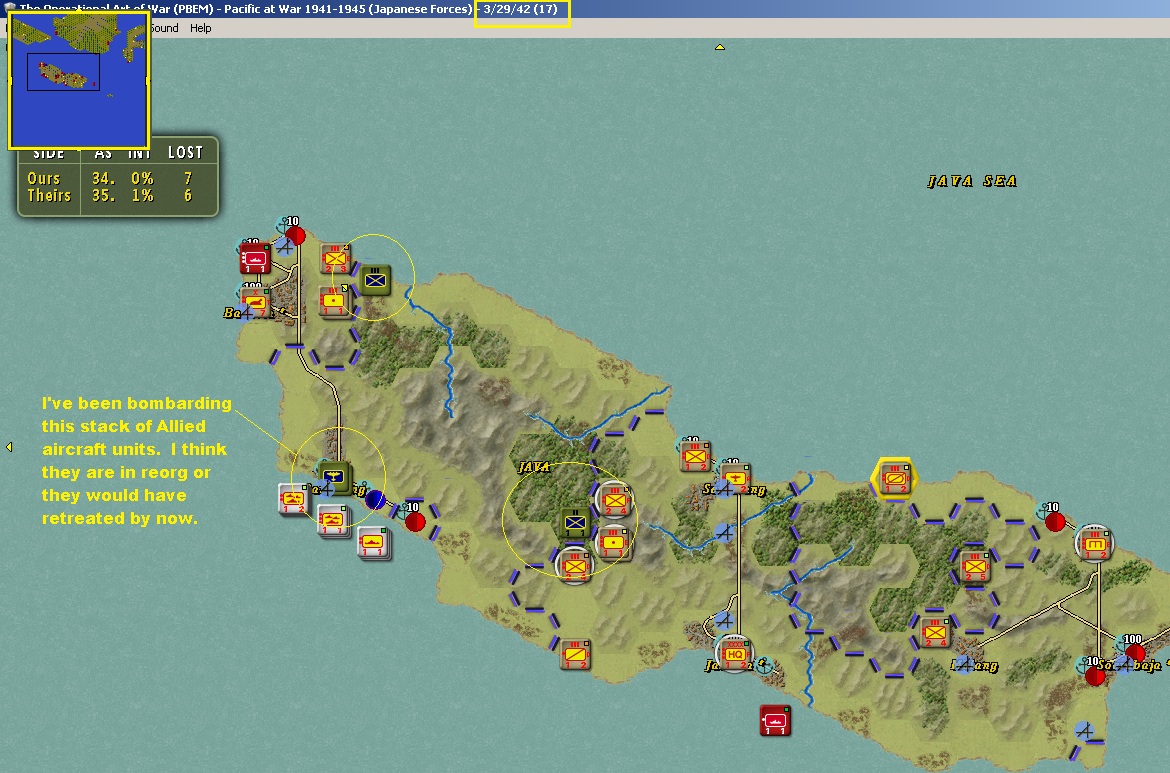Click the anchor port icon beside the HQ unit
Viewport: 1170px width, 773px height.
(763, 666)
